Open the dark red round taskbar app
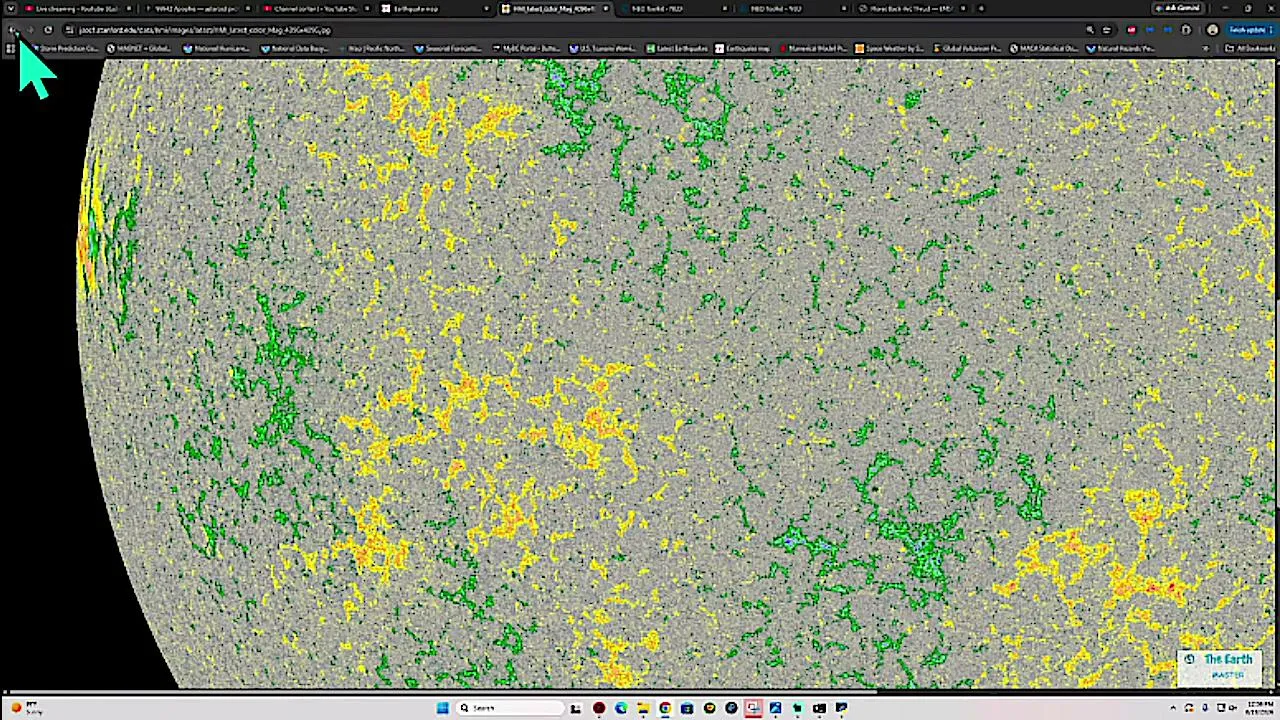 598,708
